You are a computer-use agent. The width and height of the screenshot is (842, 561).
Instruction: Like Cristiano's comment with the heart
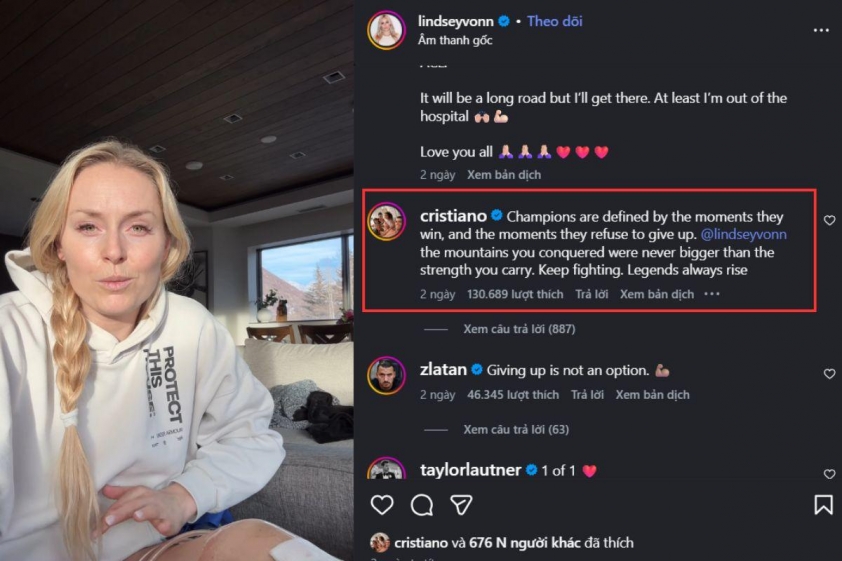(829, 220)
